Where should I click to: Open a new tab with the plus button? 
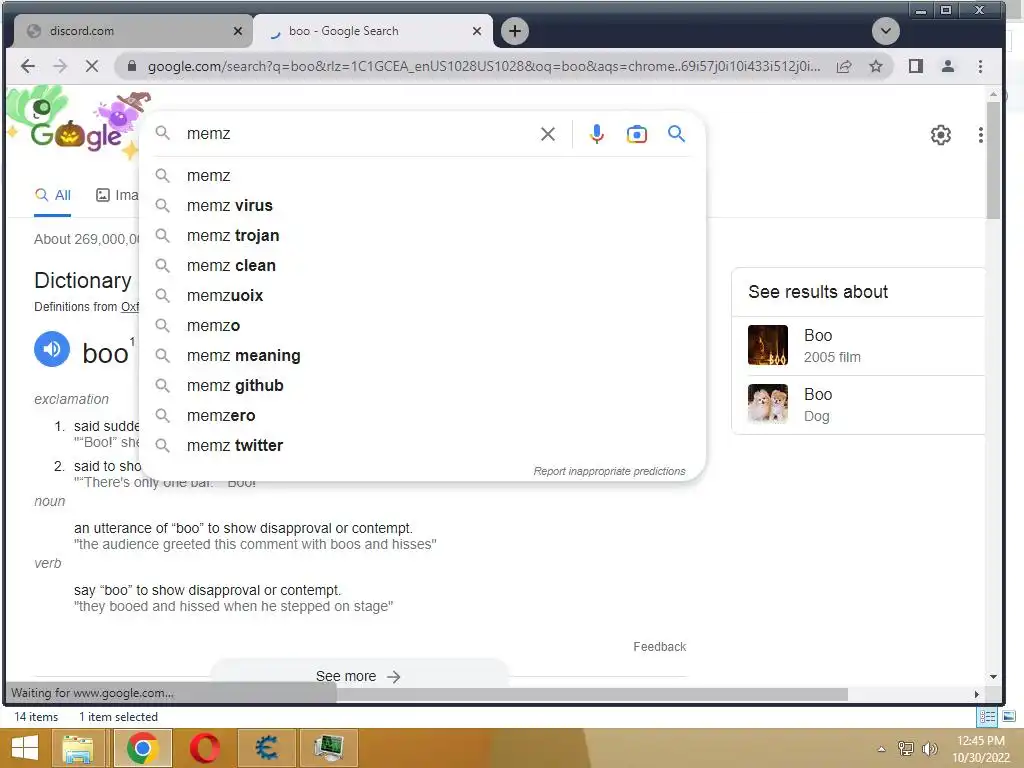(515, 31)
